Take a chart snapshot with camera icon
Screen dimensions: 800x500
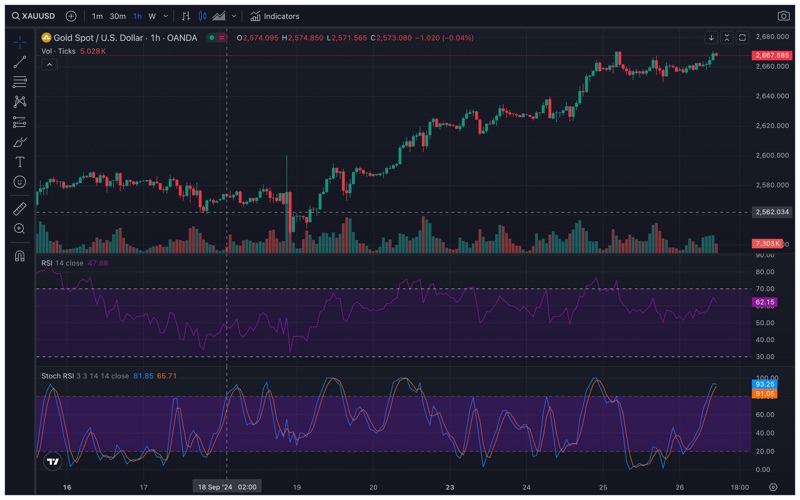(783, 16)
